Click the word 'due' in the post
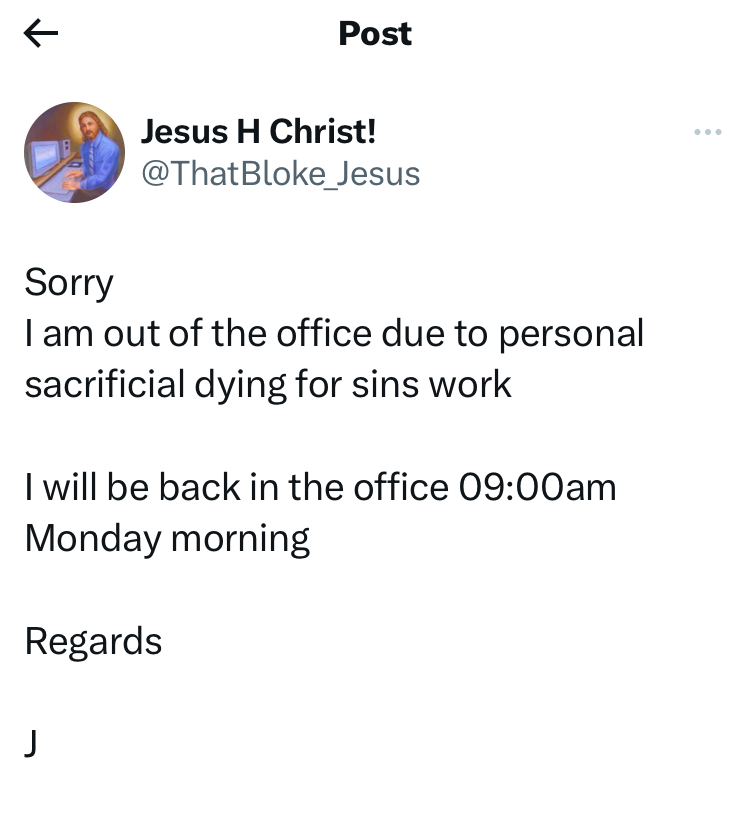750x818 pixels. [414, 334]
